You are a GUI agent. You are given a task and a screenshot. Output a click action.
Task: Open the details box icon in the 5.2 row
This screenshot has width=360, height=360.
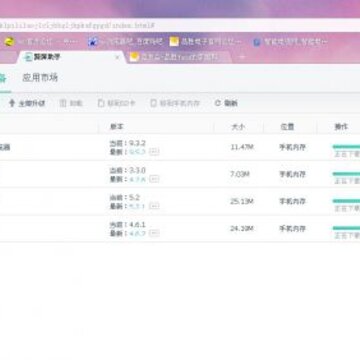pyautogui.click(x=154, y=206)
